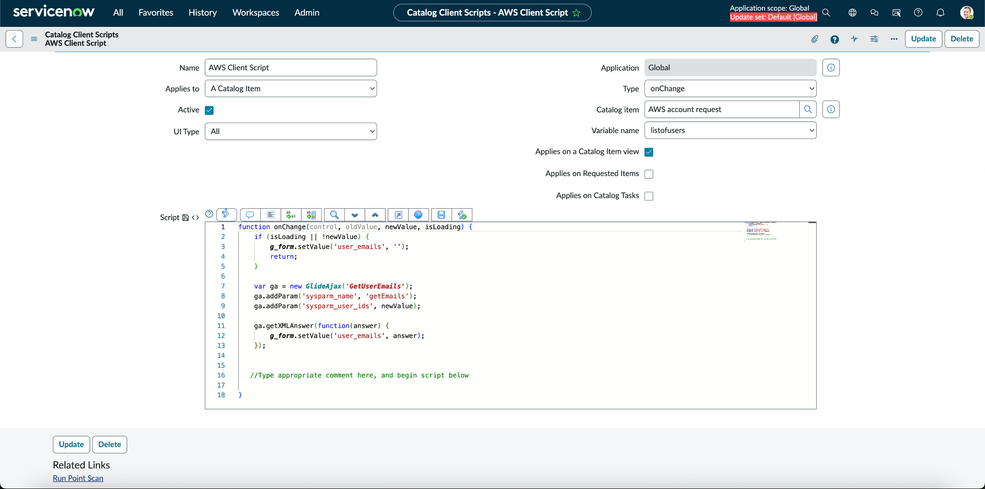Open the UI Type dropdown
The width and height of the screenshot is (985, 489).
(x=291, y=131)
